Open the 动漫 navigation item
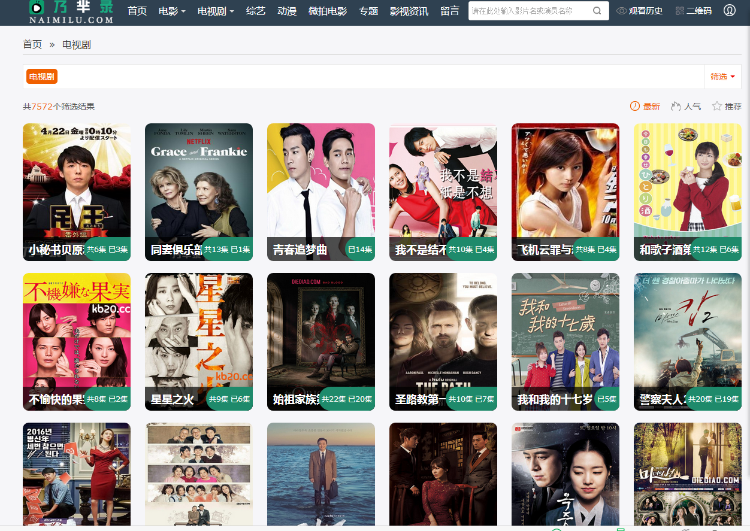 (x=287, y=11)
